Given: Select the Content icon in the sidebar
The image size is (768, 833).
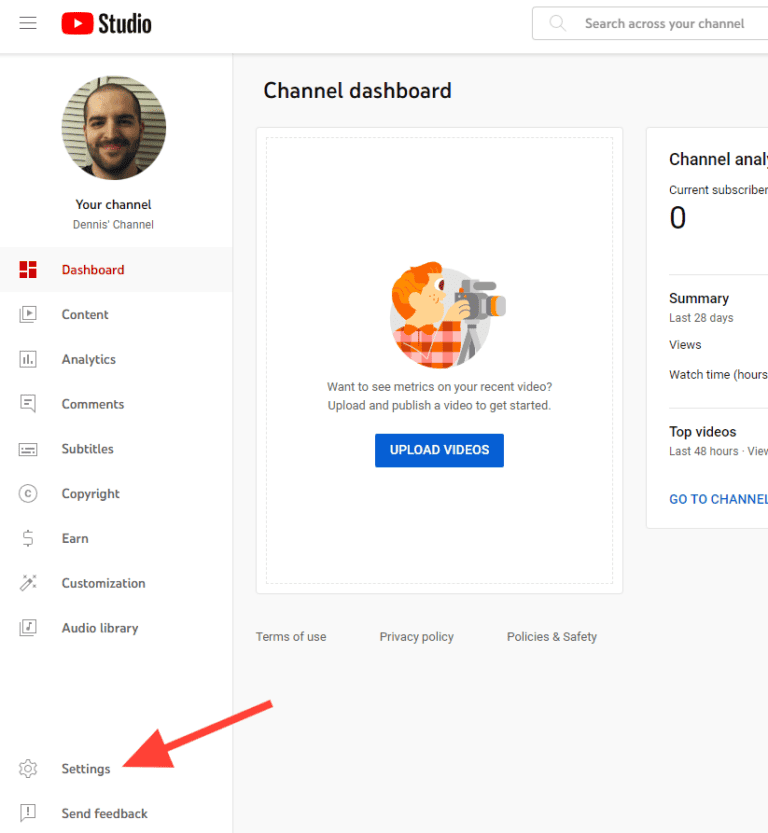Looking at the screenshot, I should 28,314.
